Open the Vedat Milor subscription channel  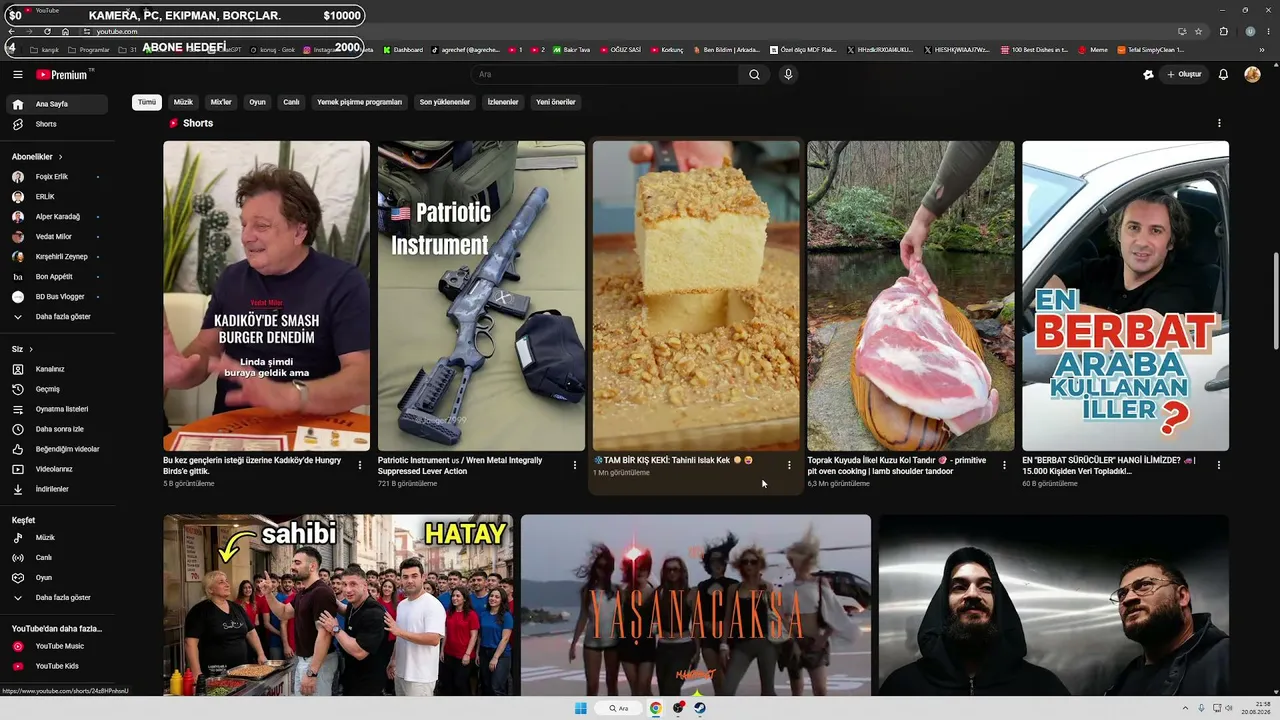coord(56,237)
